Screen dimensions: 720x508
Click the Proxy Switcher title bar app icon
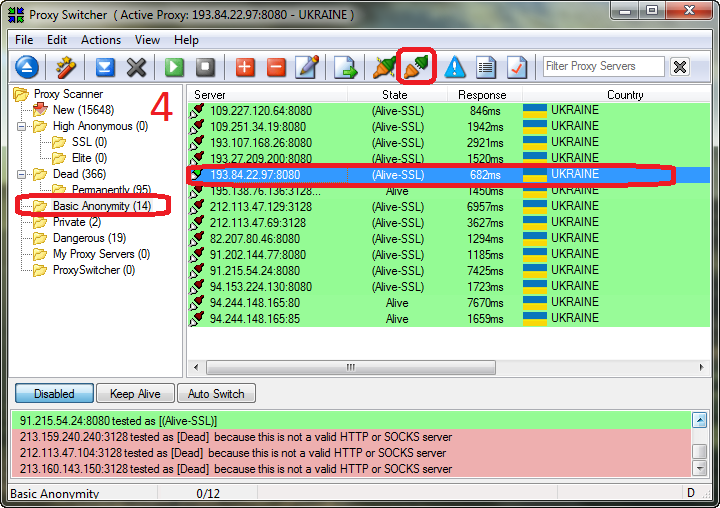click(x=16, y=15)
